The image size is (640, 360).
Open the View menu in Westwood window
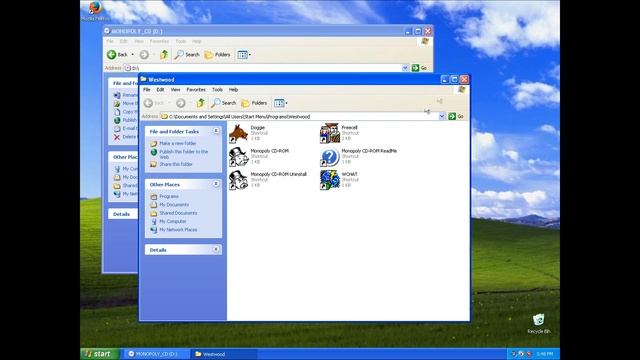(x=175, y=89)
